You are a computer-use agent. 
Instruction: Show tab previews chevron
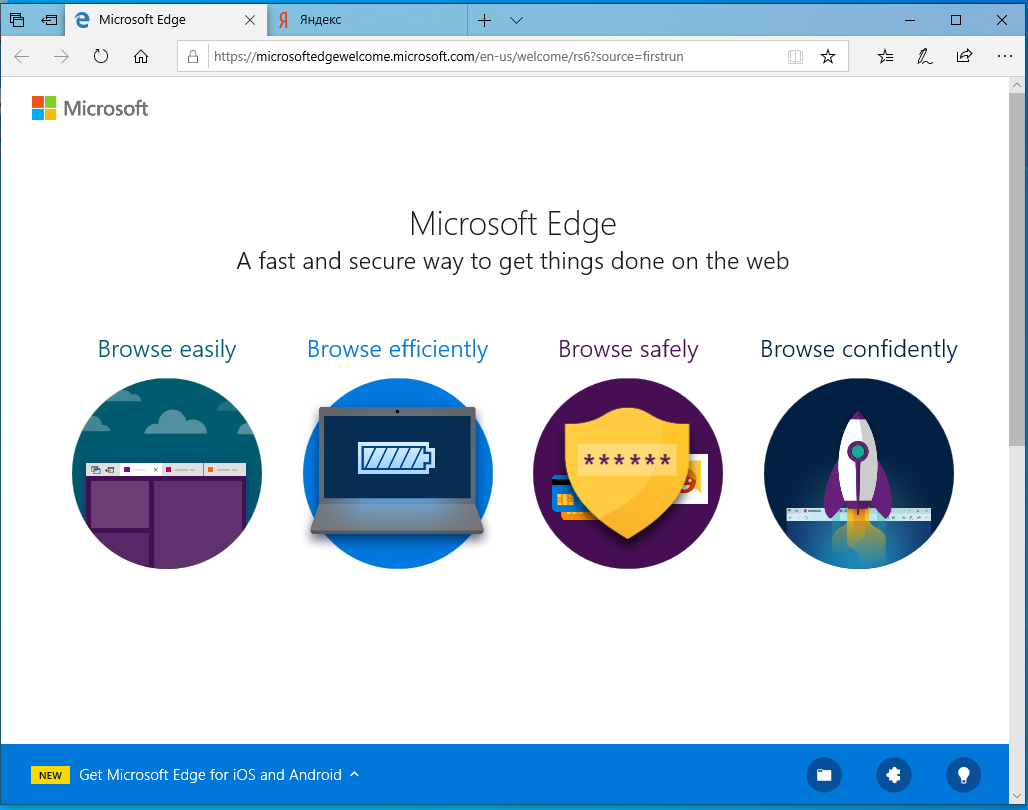tap(517, 20)
